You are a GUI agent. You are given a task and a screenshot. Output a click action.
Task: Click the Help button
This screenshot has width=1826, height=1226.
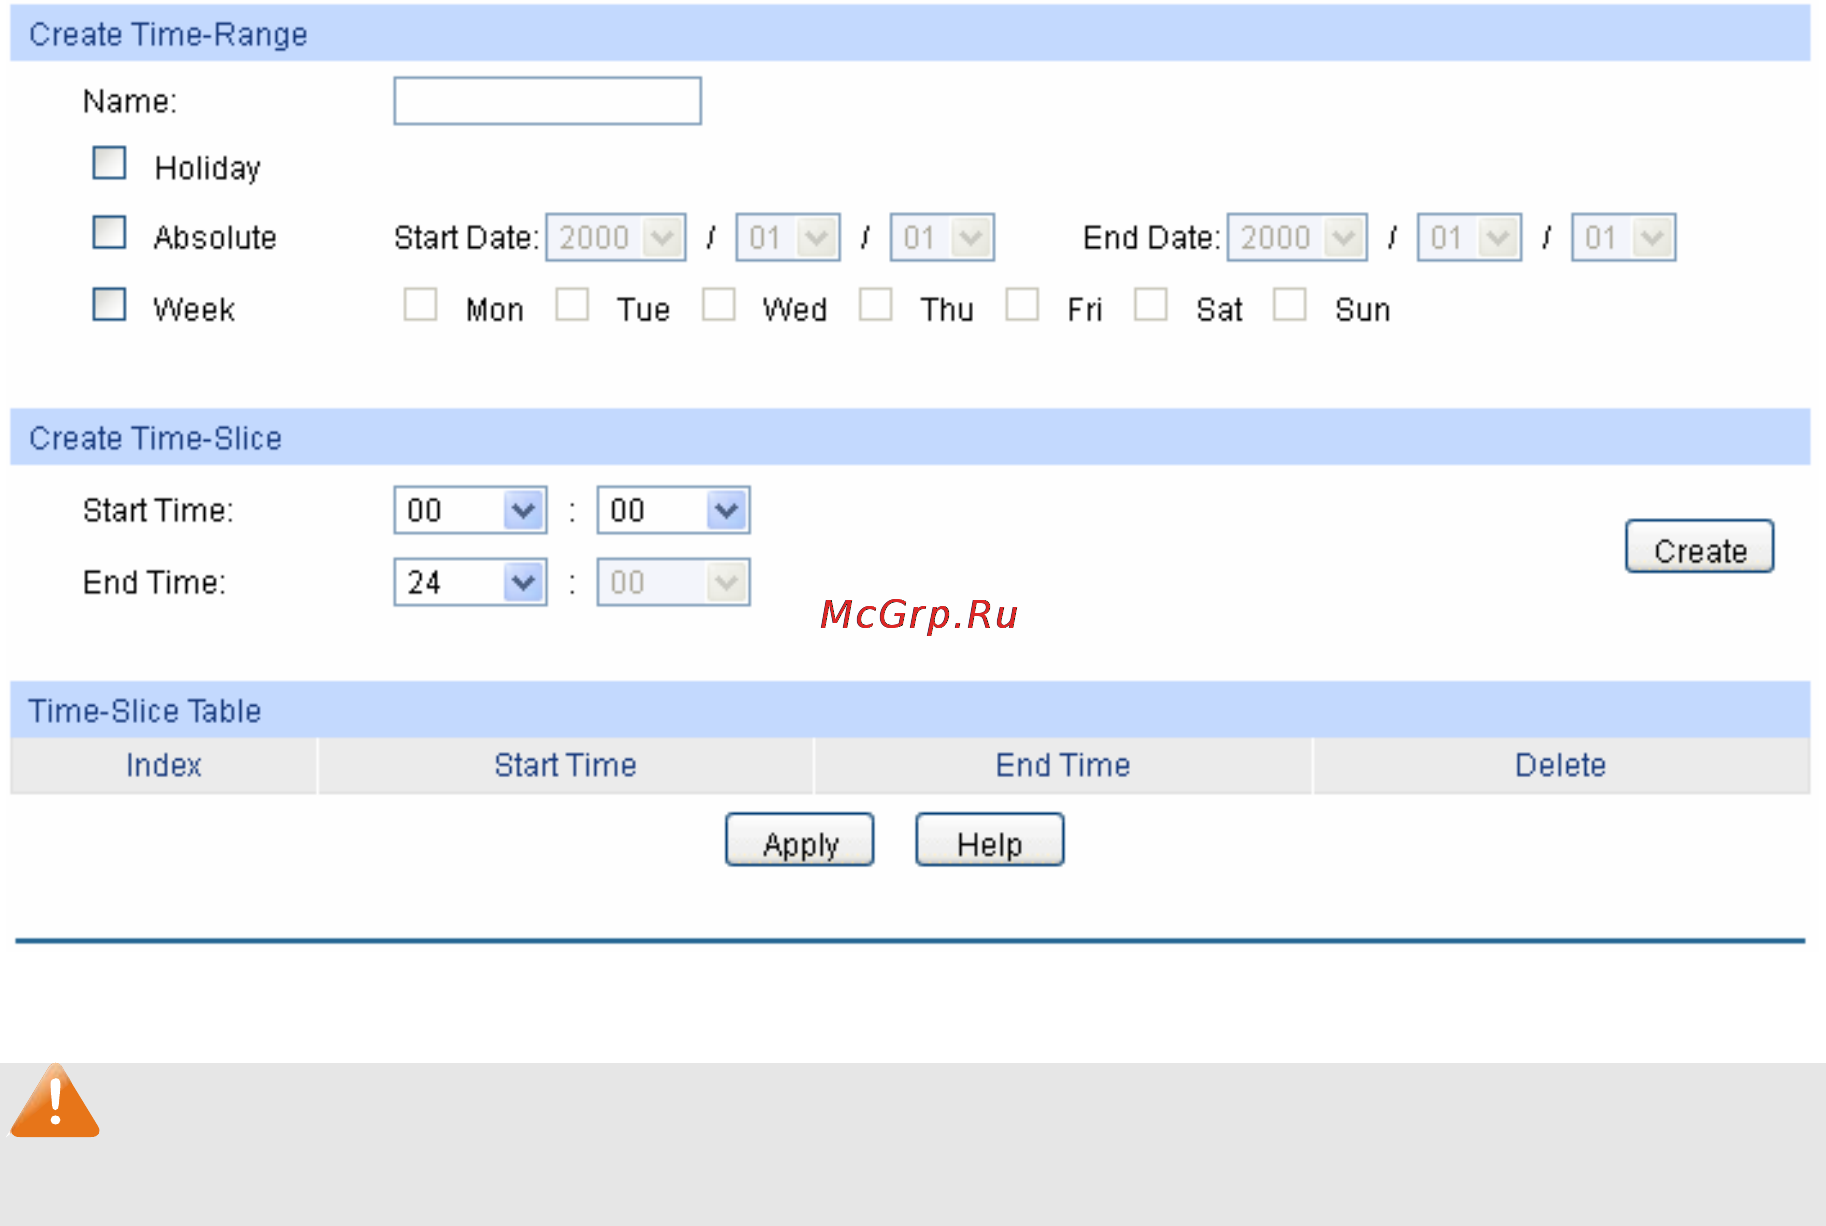click(x=990, y=840)
